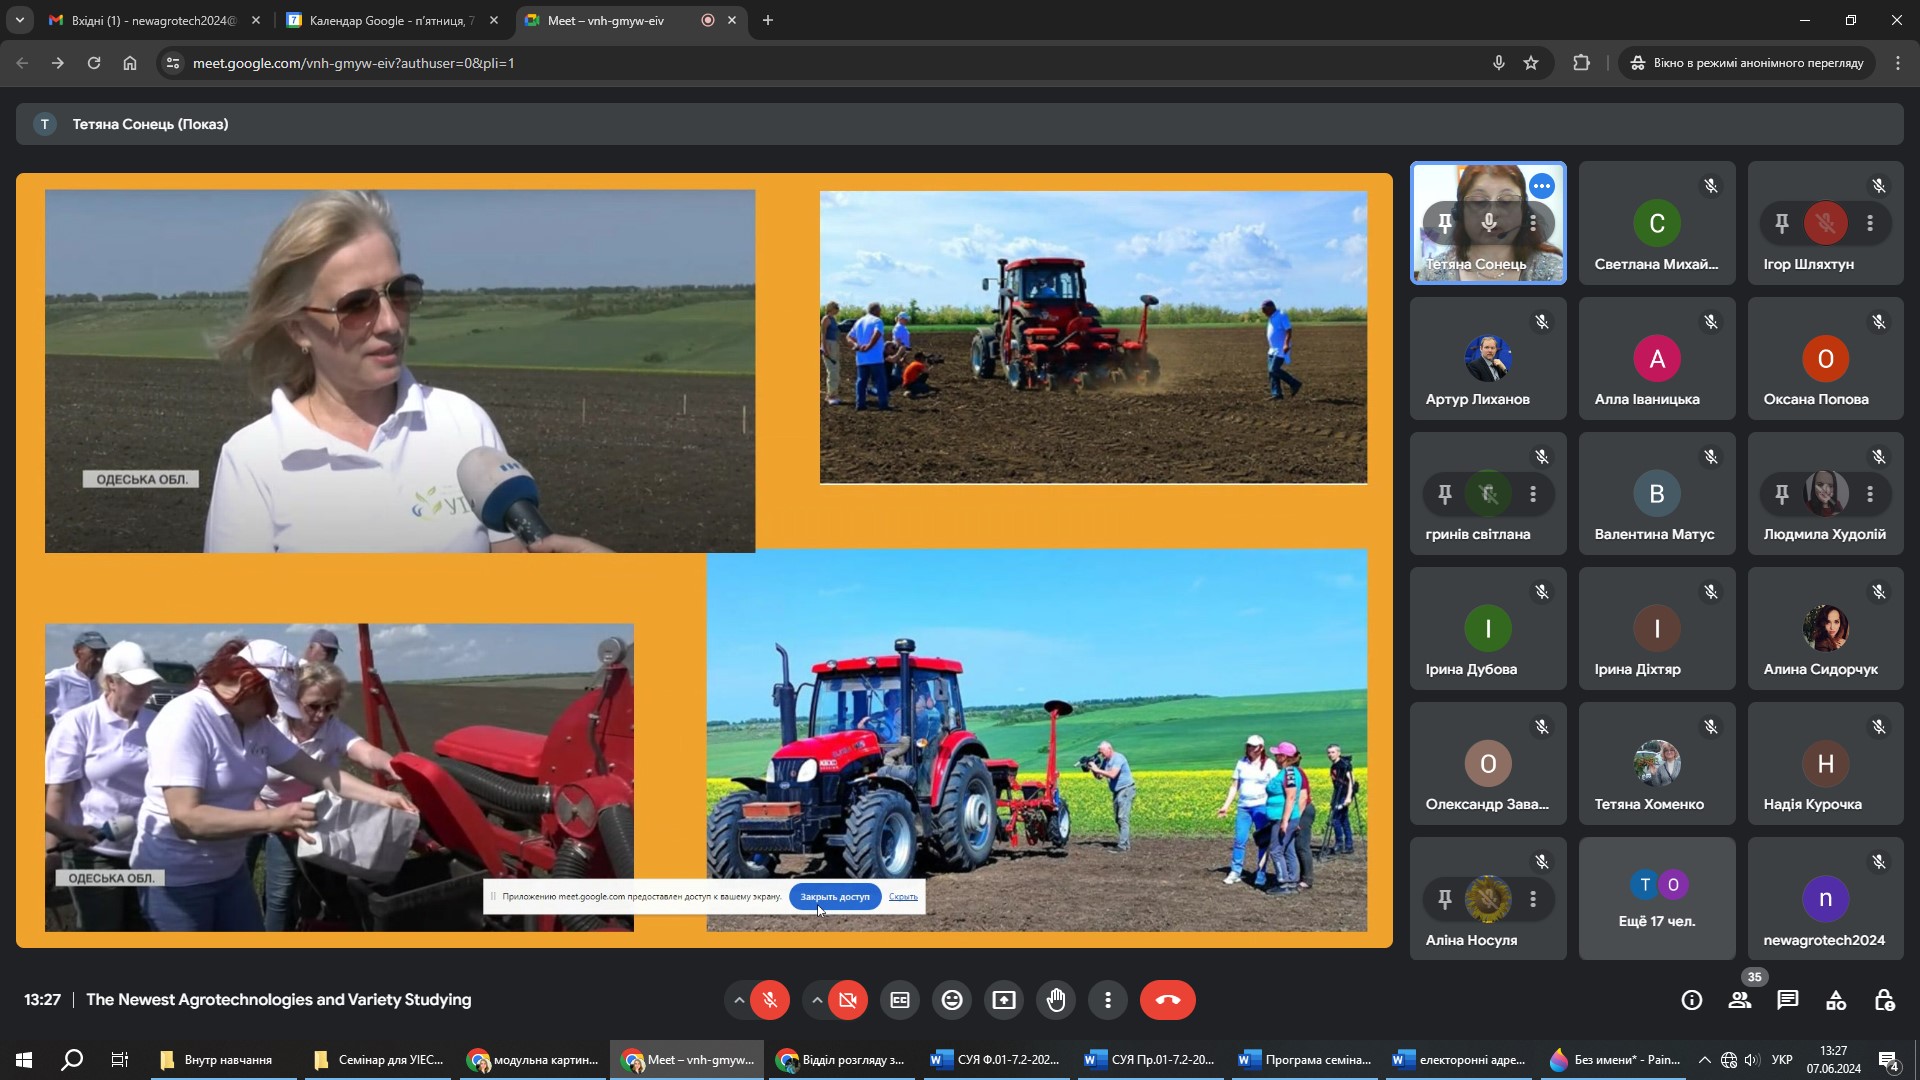
Task: Open the emoji reactions button
Action: pos(952,1000)
